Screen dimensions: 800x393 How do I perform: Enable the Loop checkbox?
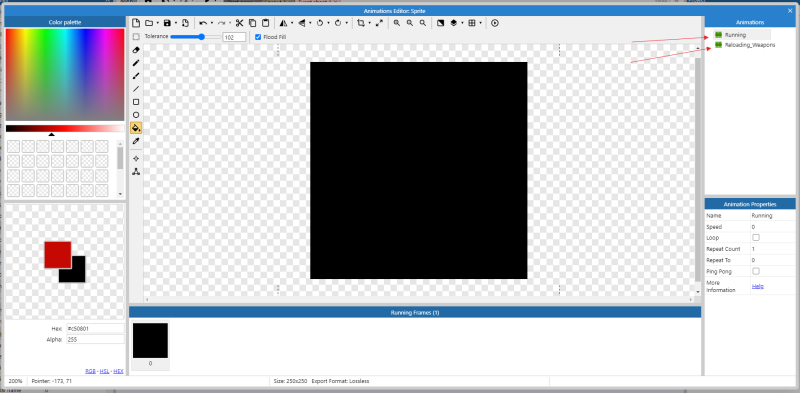click(x=756, y=238)
